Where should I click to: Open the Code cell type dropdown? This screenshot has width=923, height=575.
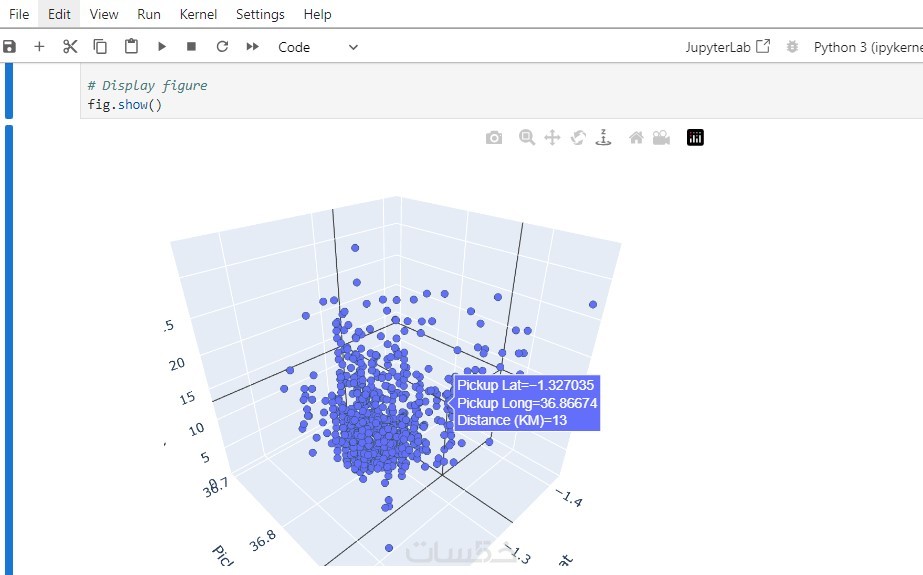317,47
